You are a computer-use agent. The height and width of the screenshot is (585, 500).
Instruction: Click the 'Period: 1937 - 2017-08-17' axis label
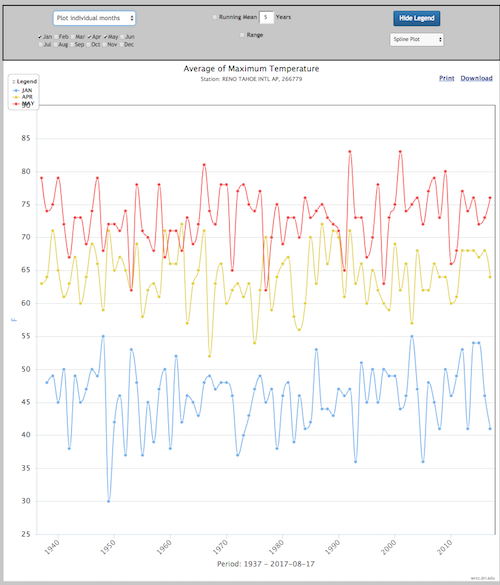[266, 564]
